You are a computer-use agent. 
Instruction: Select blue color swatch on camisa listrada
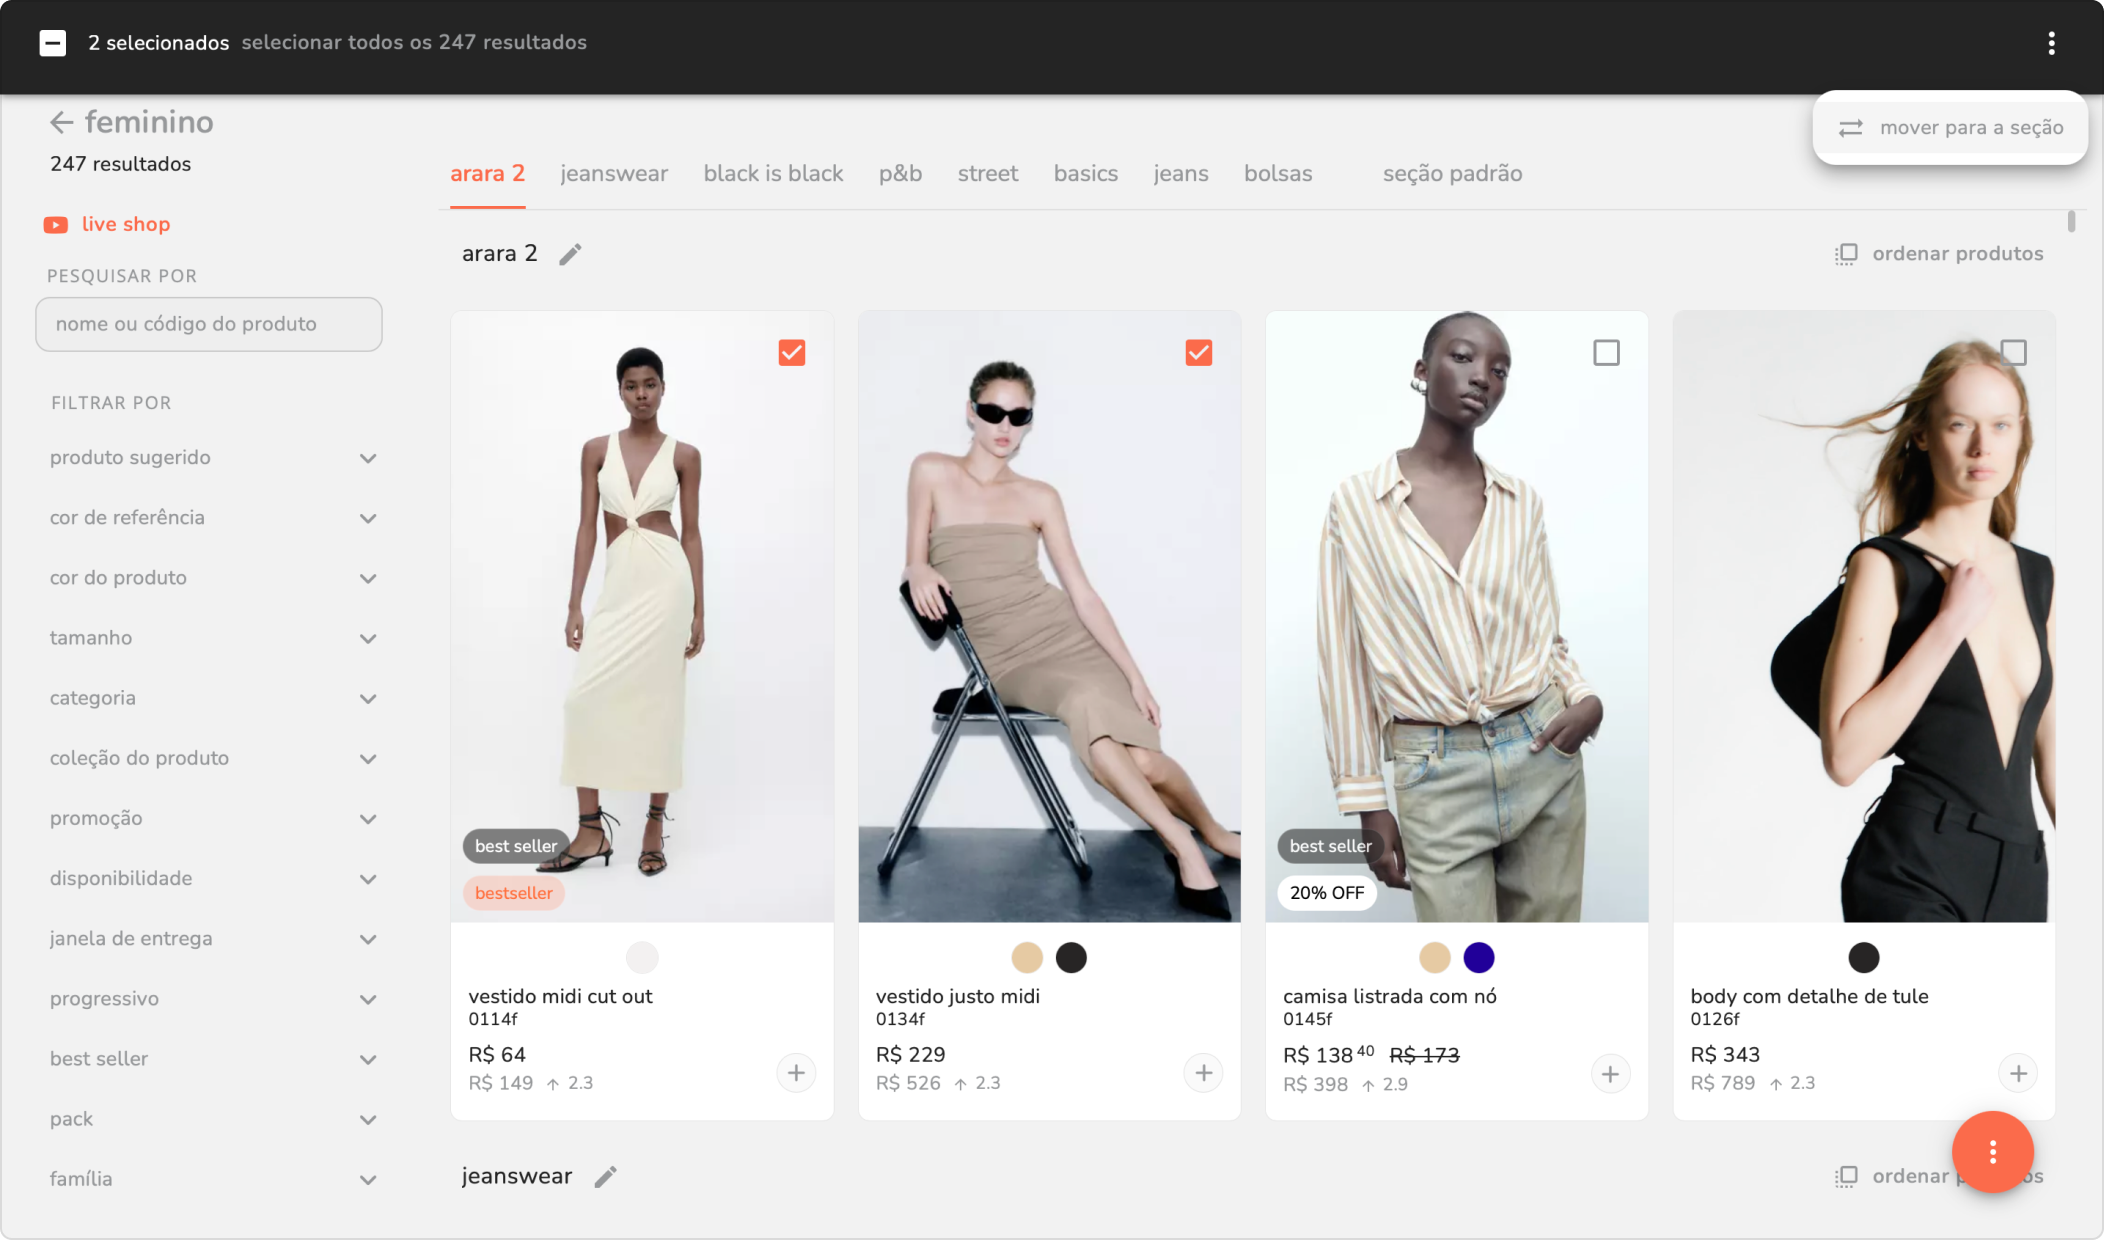point(1478,958)
